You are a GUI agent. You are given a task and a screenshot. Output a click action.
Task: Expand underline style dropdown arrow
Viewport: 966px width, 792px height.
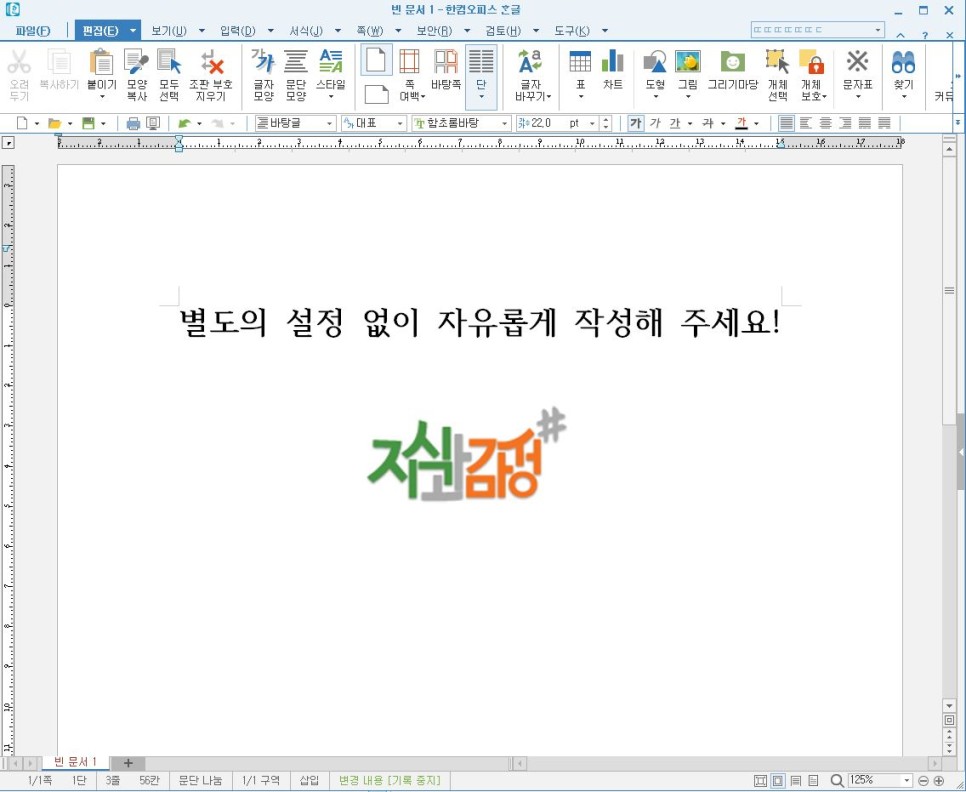click(689, 124)
